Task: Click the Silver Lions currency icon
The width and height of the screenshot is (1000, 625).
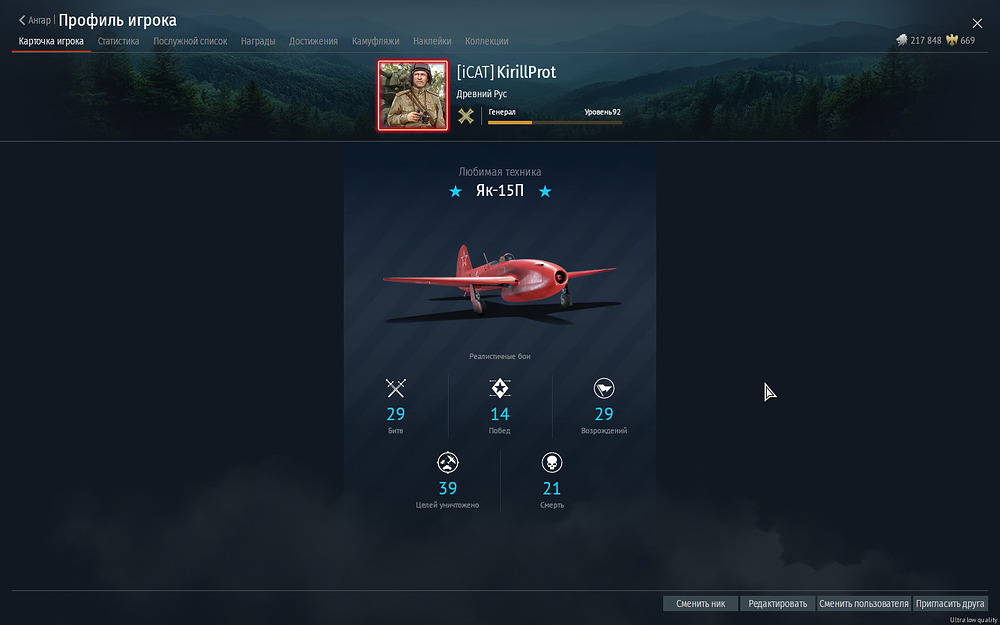Action: tap(902, 41)
